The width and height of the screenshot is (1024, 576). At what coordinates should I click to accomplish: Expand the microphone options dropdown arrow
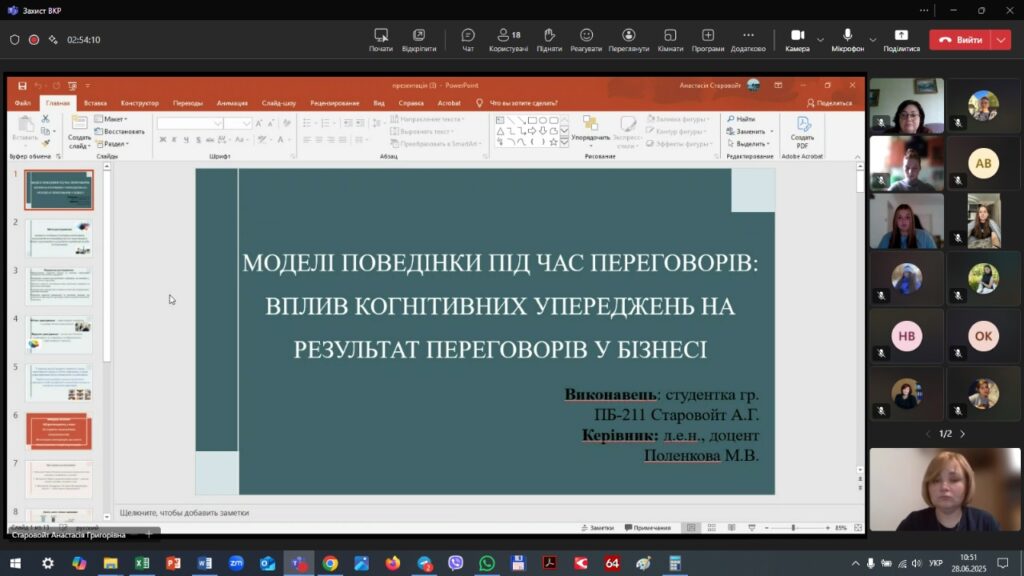coord(872,40)
